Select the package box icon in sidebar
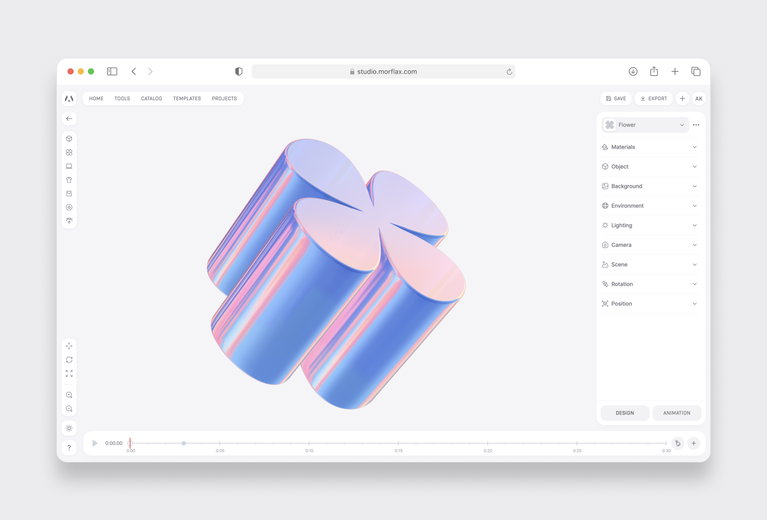This screenshot has width=767, height=520. pyautogui.click(x=69, y=193)
